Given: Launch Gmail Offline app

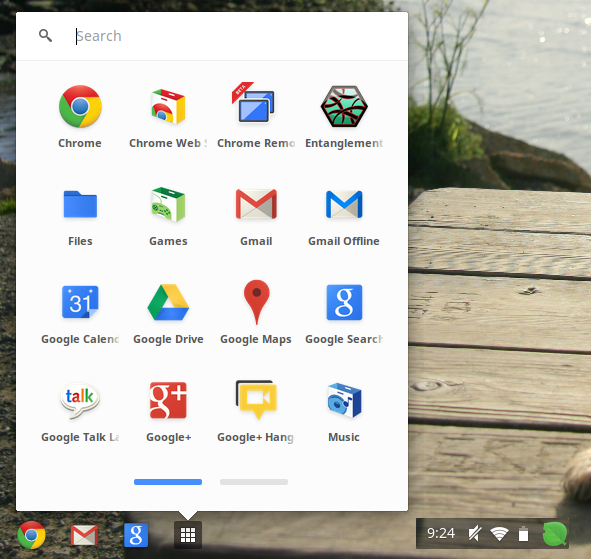Looking at the screenshot, I should pyautogui.click(x=344, y=204).
